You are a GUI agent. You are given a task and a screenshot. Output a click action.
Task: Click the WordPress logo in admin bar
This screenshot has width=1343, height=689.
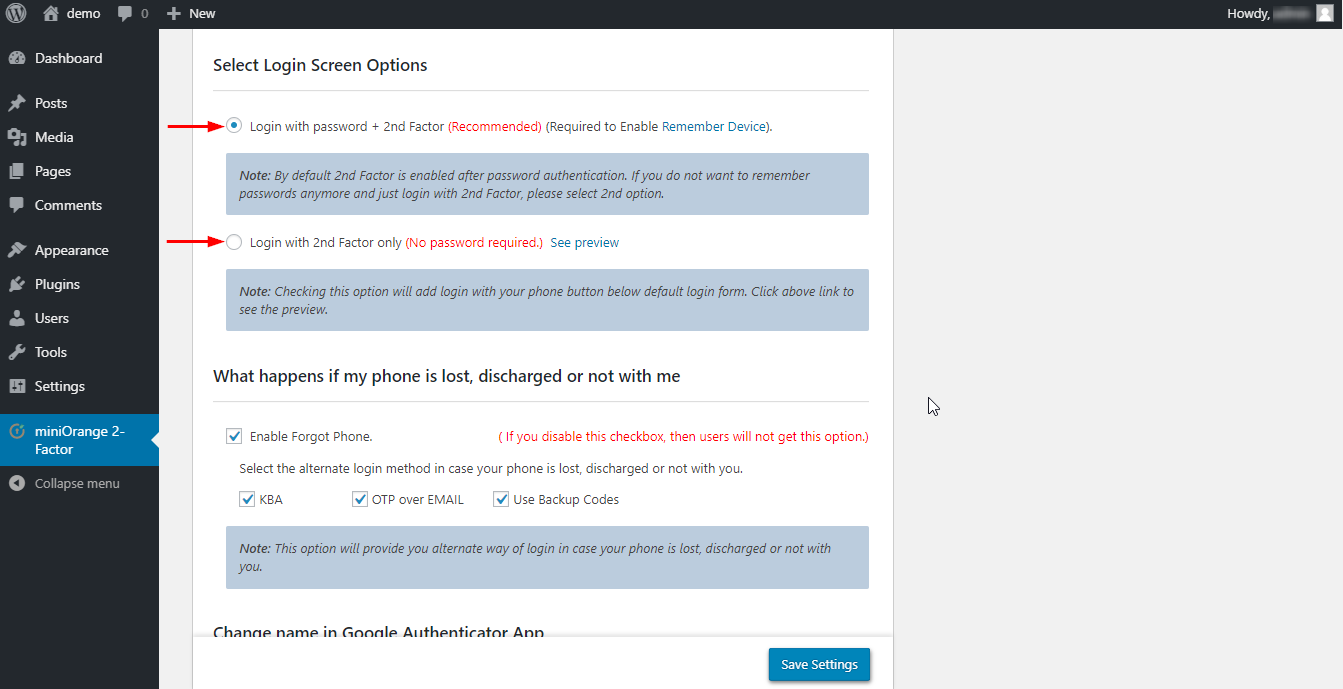pos(16,14)
